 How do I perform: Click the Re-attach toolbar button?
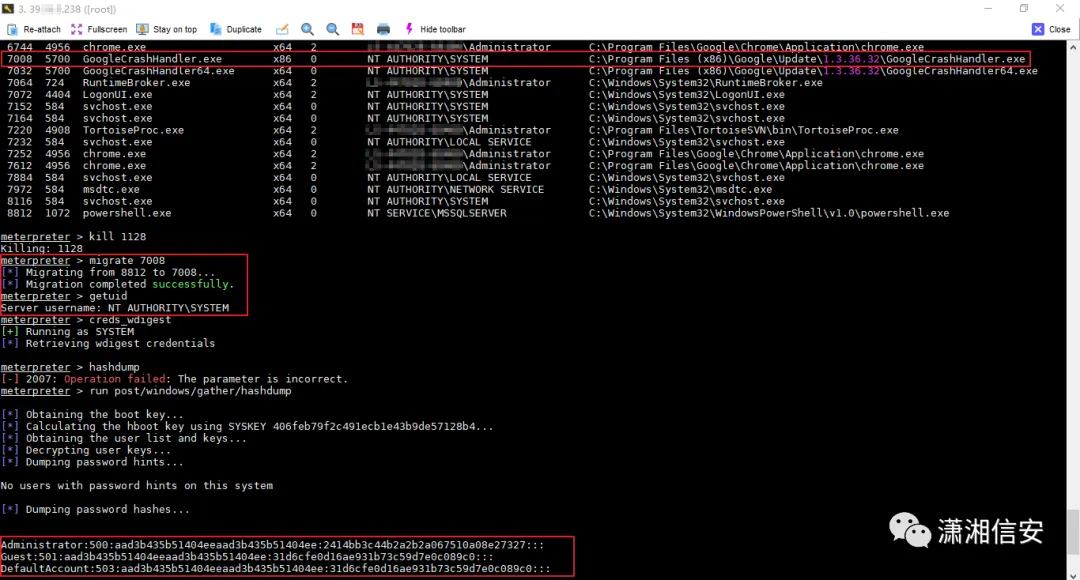(x=33, y=30)
